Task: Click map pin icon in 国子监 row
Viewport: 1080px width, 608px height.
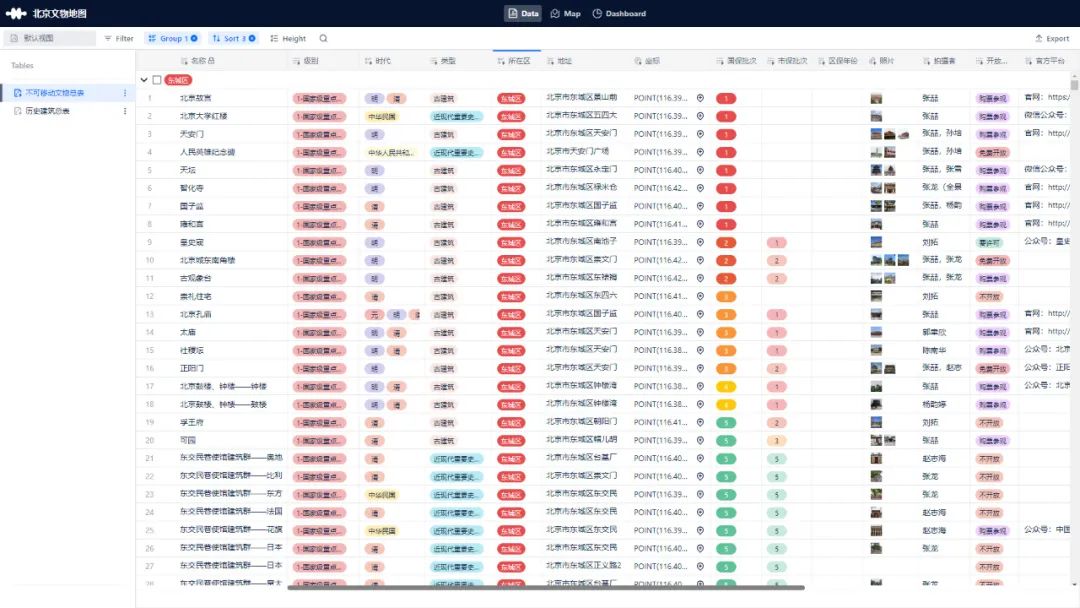Action: (x=700, y=206)
